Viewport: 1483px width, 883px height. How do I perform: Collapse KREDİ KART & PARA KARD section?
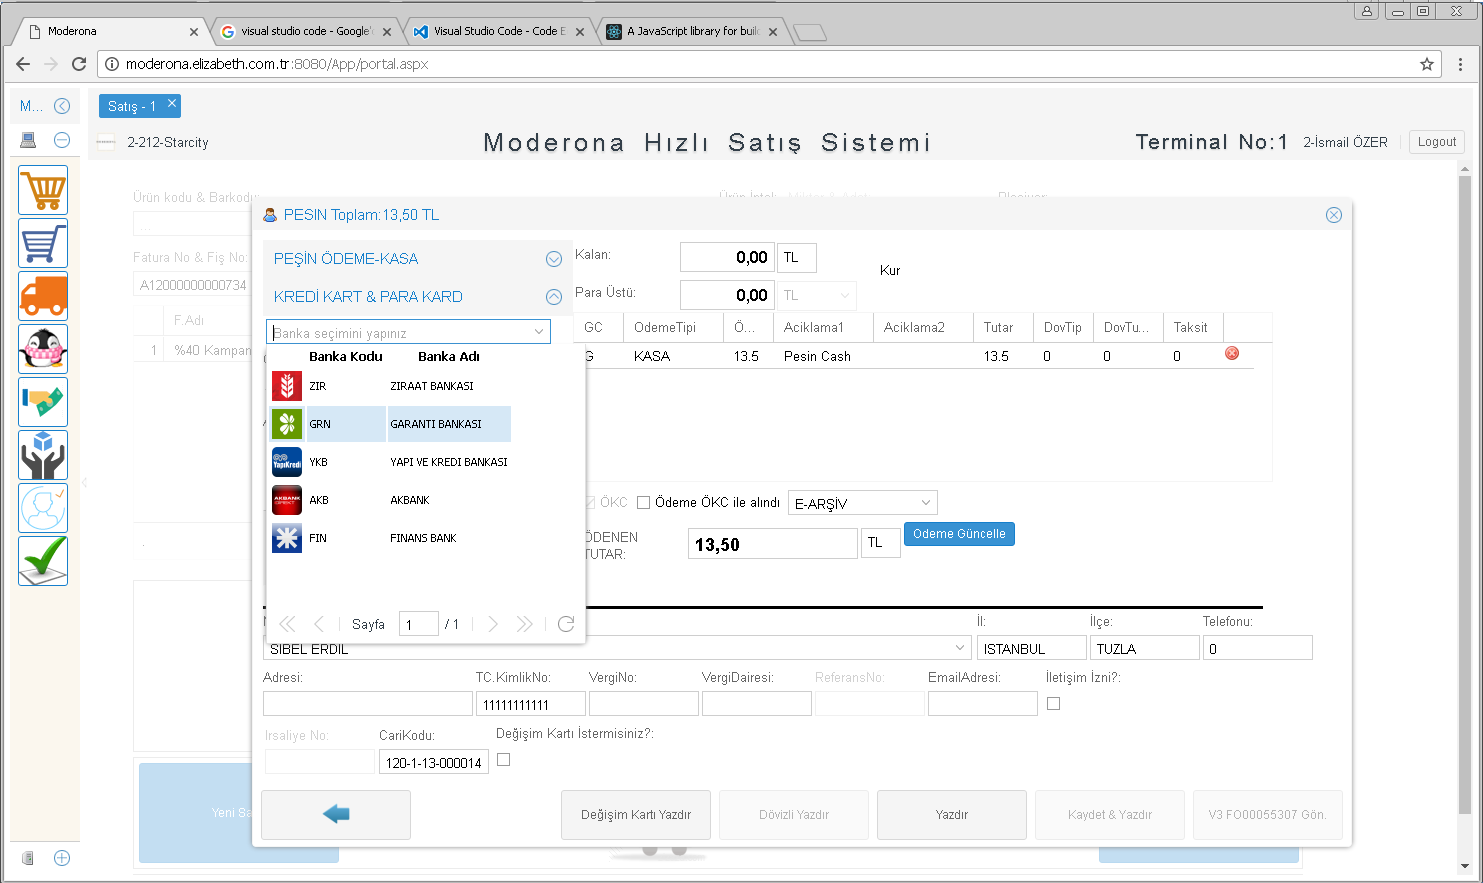(554, 297)
